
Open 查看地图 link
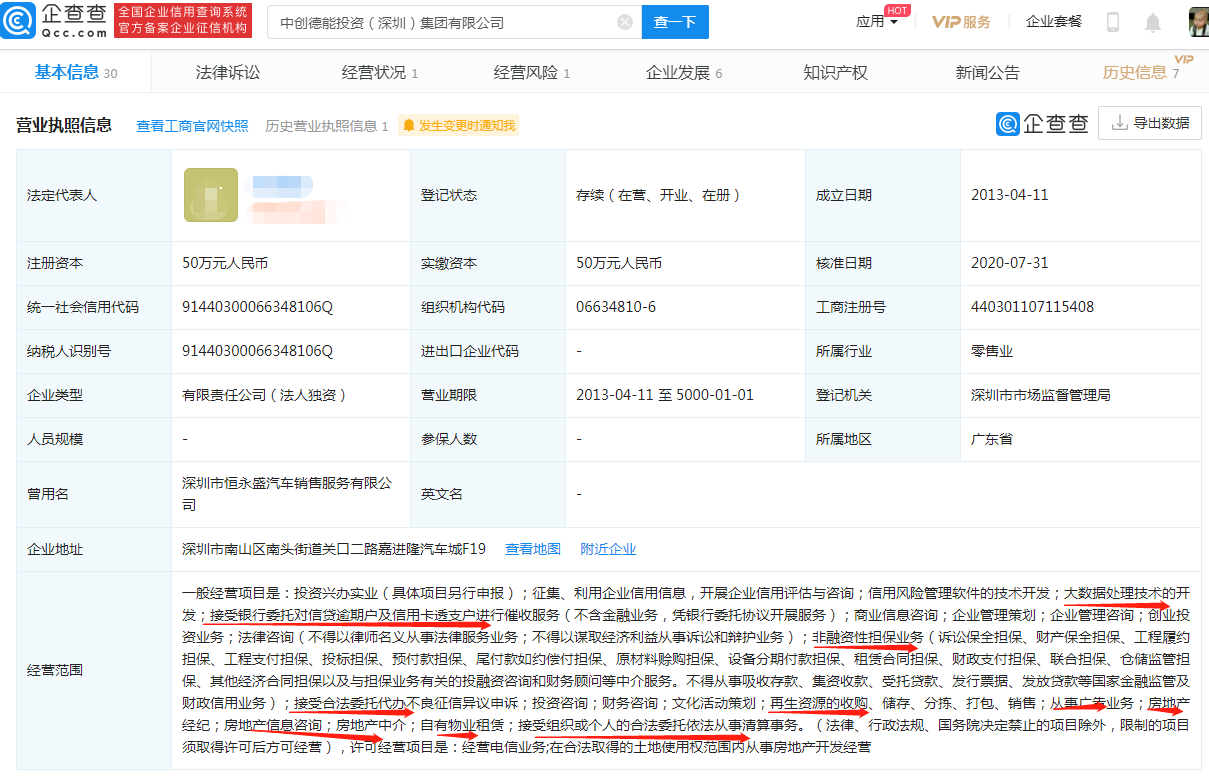tap(533, 549)
